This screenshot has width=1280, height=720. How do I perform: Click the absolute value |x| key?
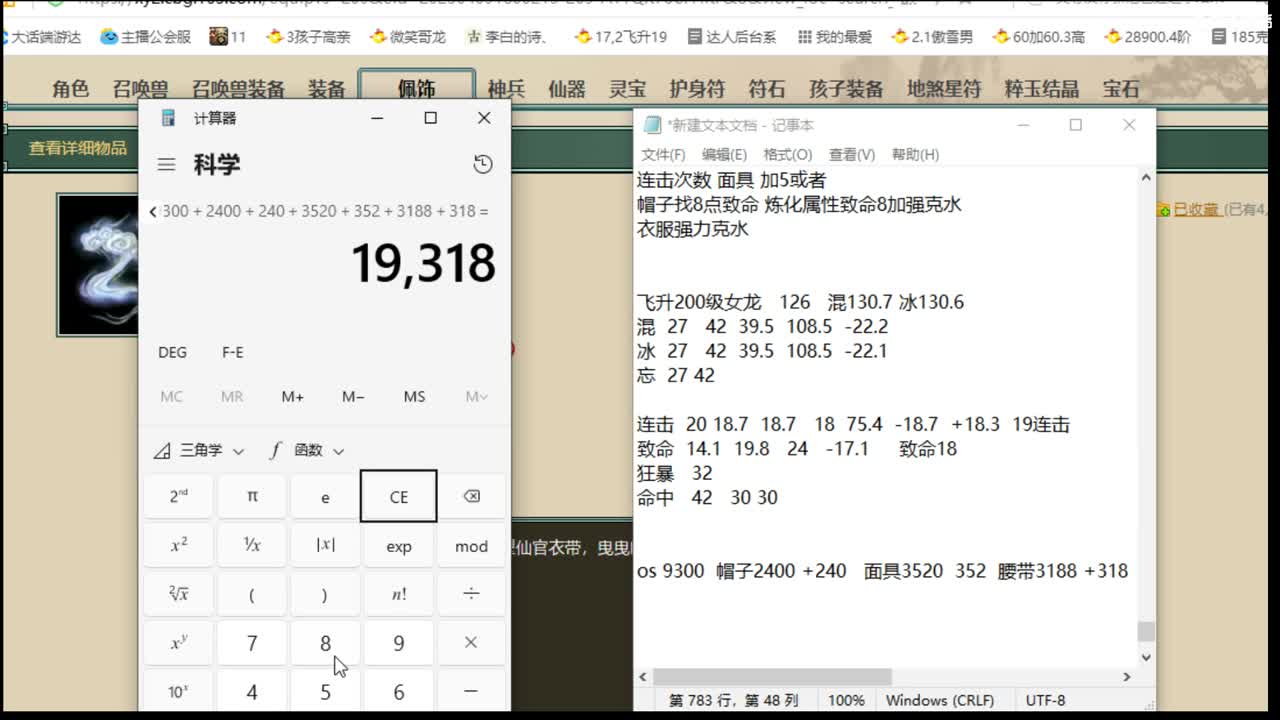[325, 546]
